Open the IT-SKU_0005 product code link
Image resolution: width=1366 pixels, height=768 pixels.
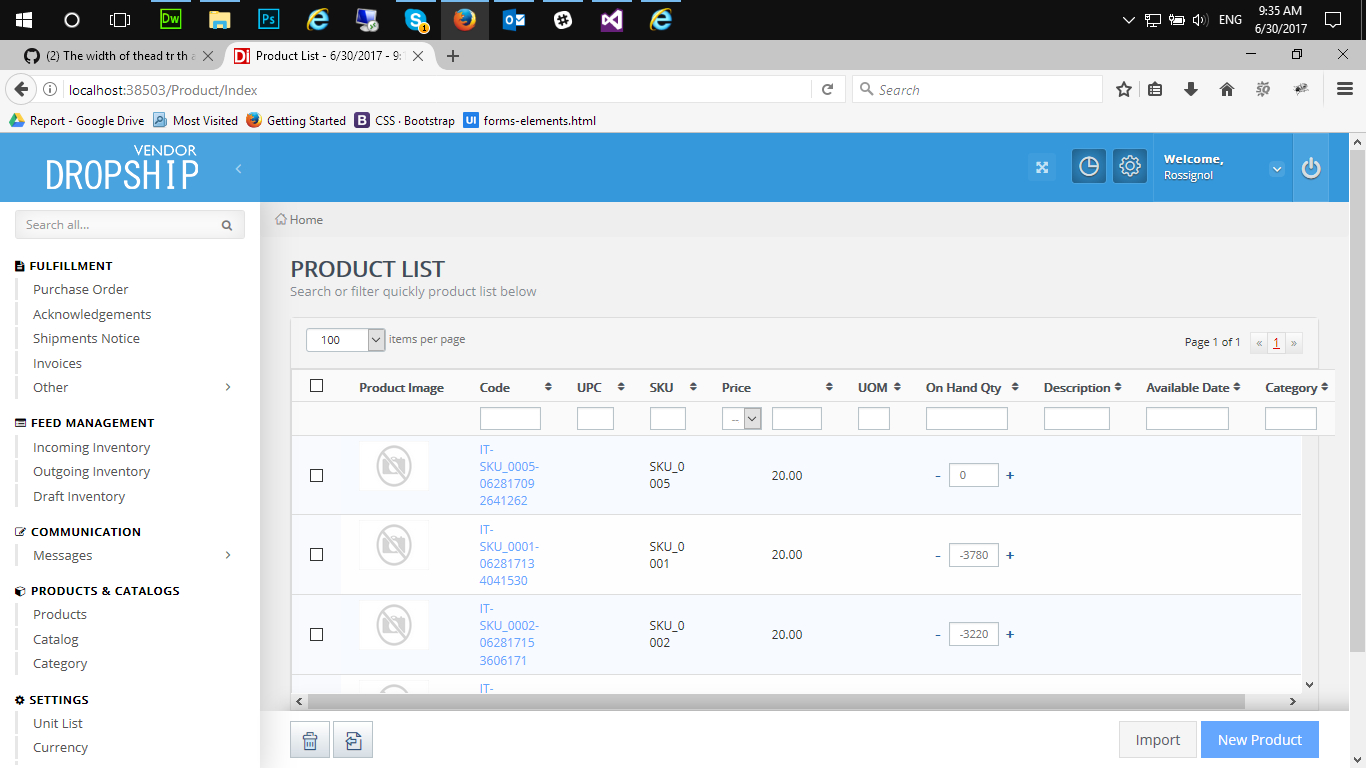coord(509,475)
